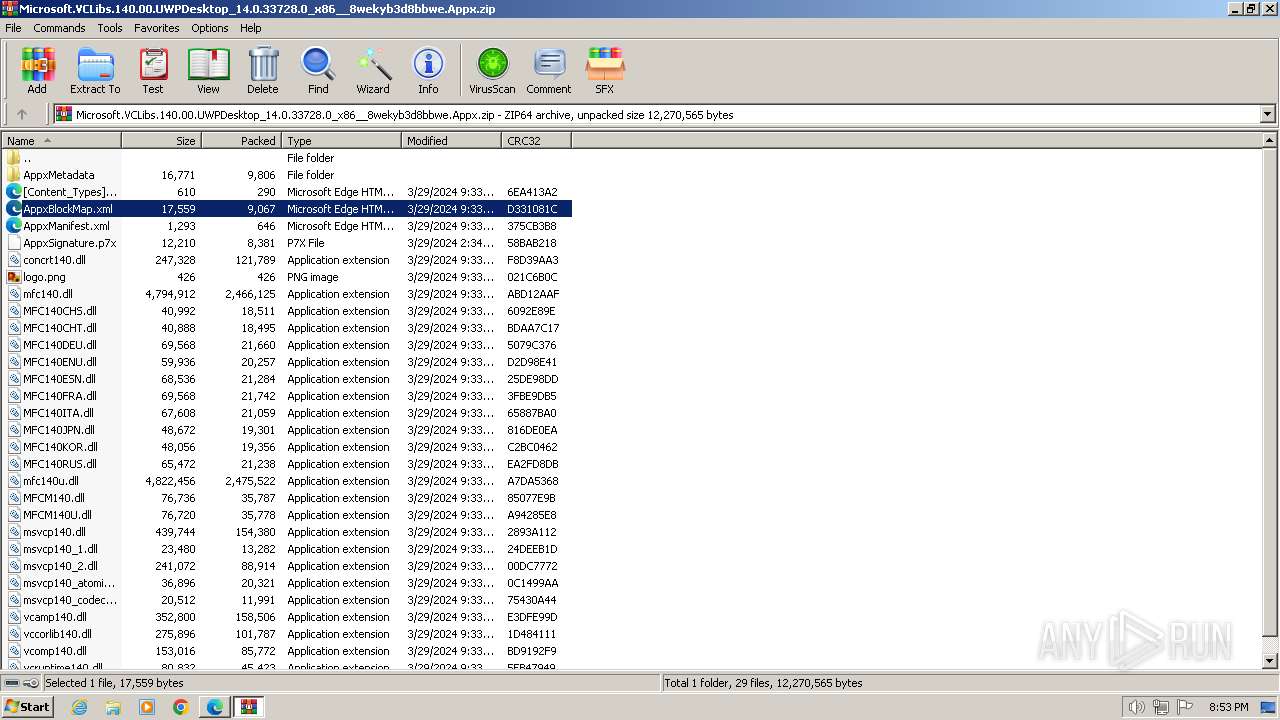
Task: Open the Windows Start menu
Action: [27, 706]
